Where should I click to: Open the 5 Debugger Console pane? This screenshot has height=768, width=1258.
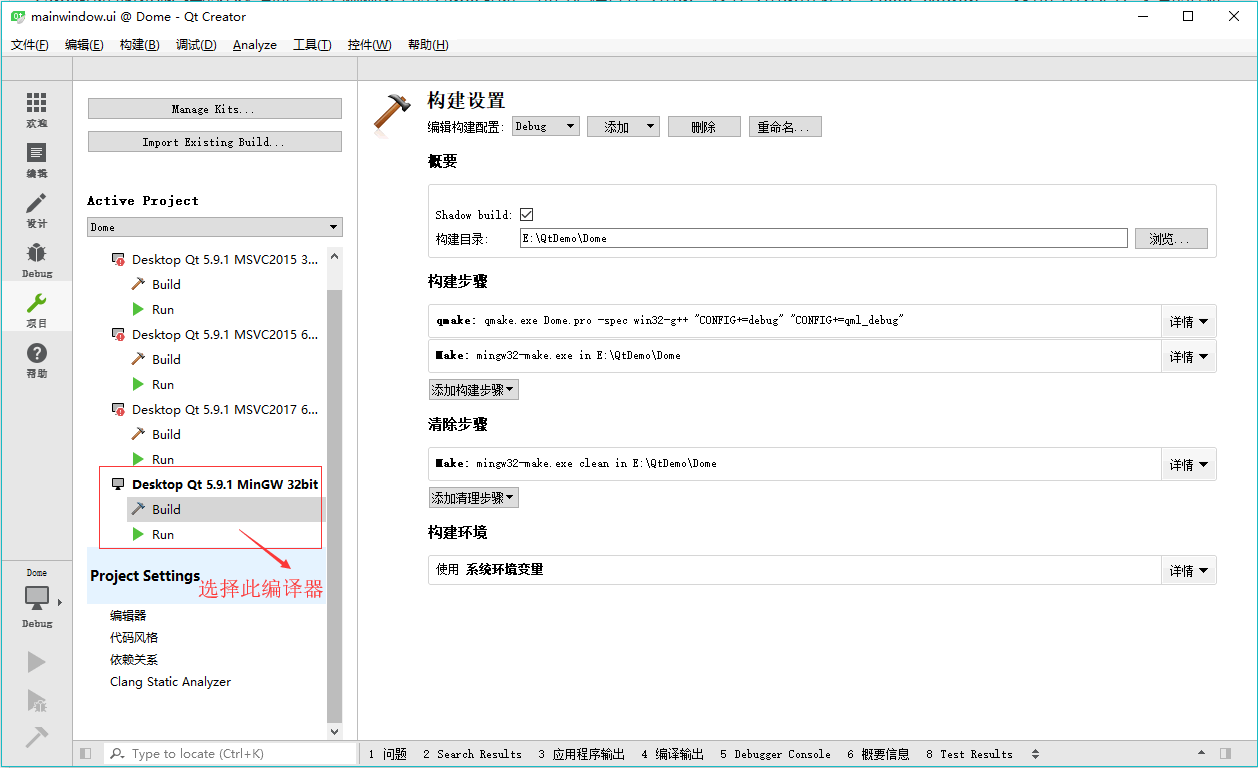(x=775, y=754)
